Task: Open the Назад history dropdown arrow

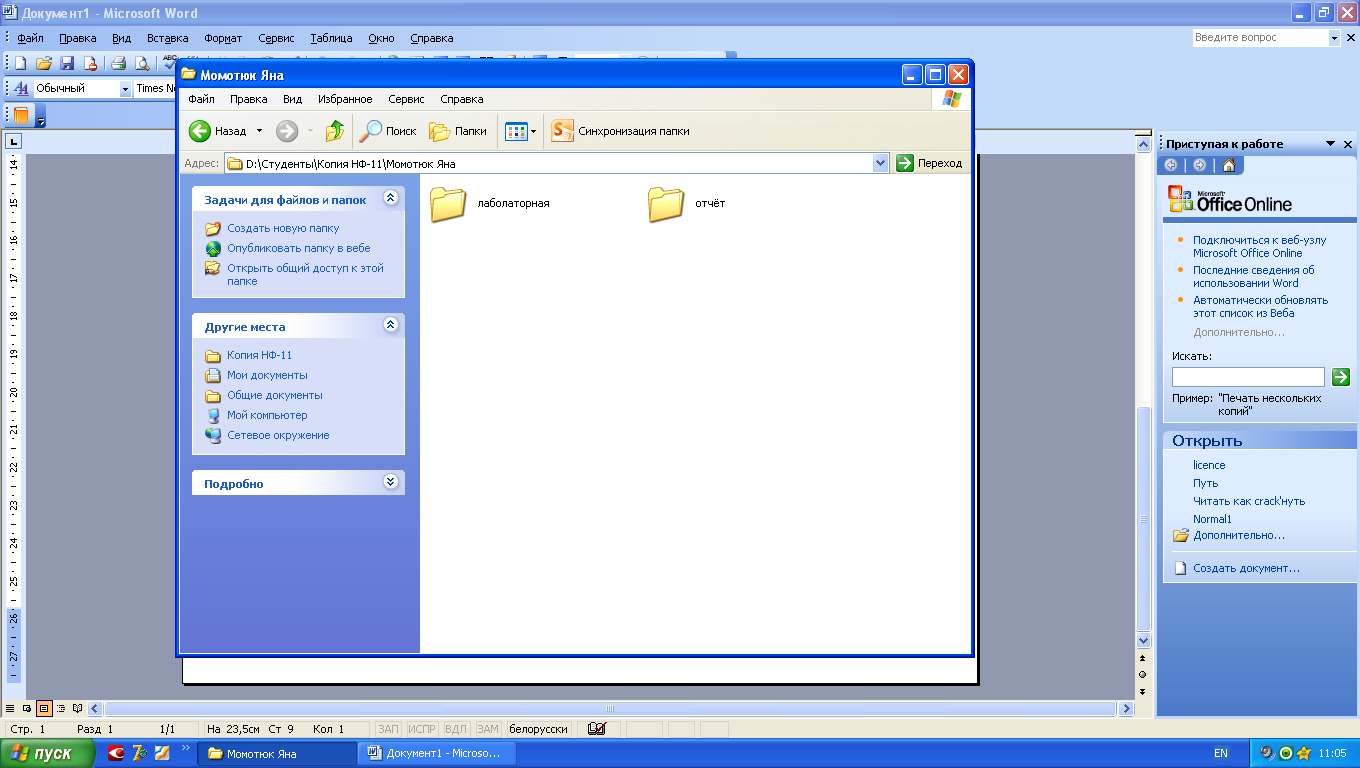Action: (x=260, y=131)
